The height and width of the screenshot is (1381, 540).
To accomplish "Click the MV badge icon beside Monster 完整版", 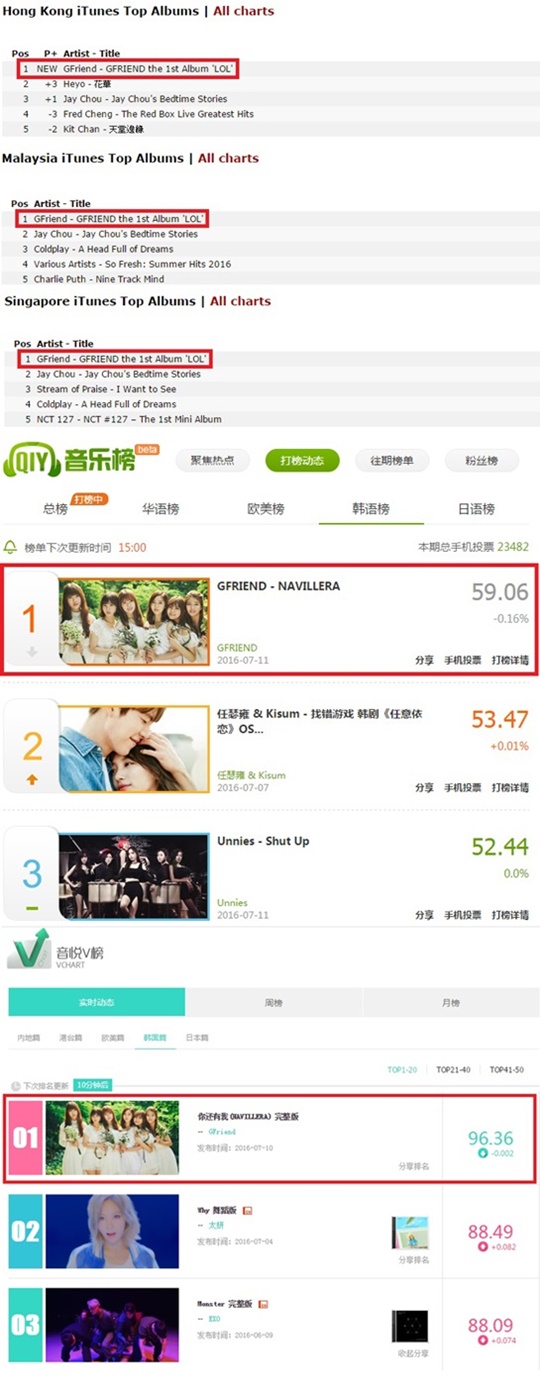I will tap(263, 1304).
